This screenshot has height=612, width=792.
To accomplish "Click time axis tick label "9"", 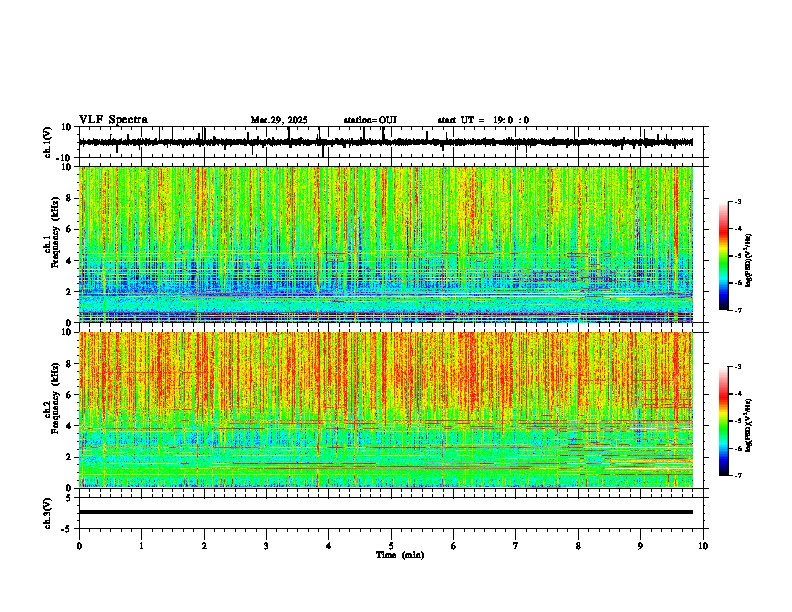I will point(640,546).
